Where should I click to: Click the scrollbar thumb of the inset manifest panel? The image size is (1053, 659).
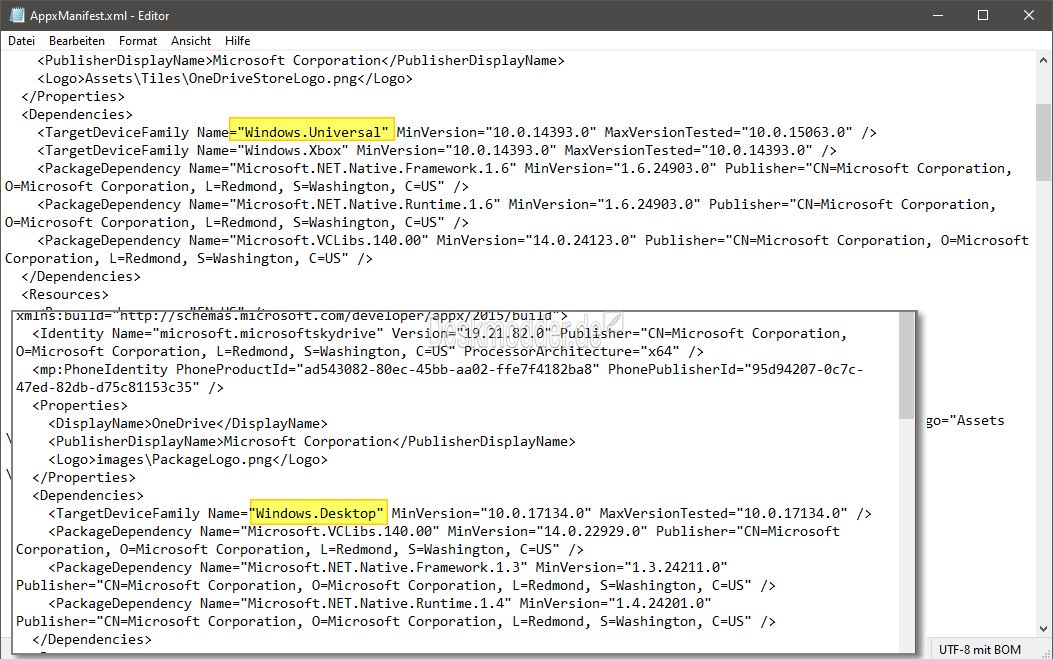(906, 366)
